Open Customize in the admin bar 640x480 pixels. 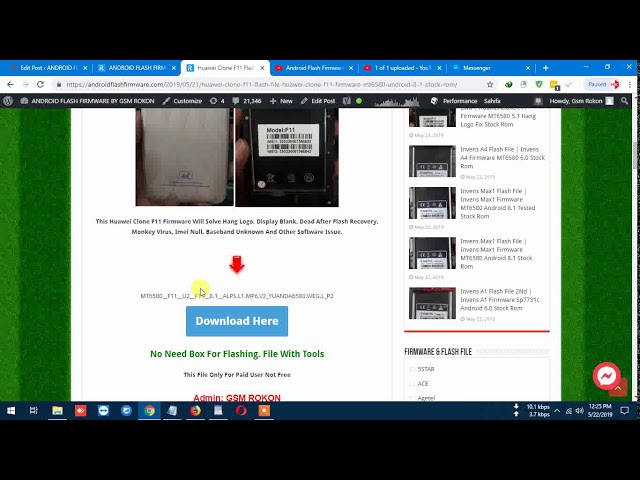tap(182, 101)
